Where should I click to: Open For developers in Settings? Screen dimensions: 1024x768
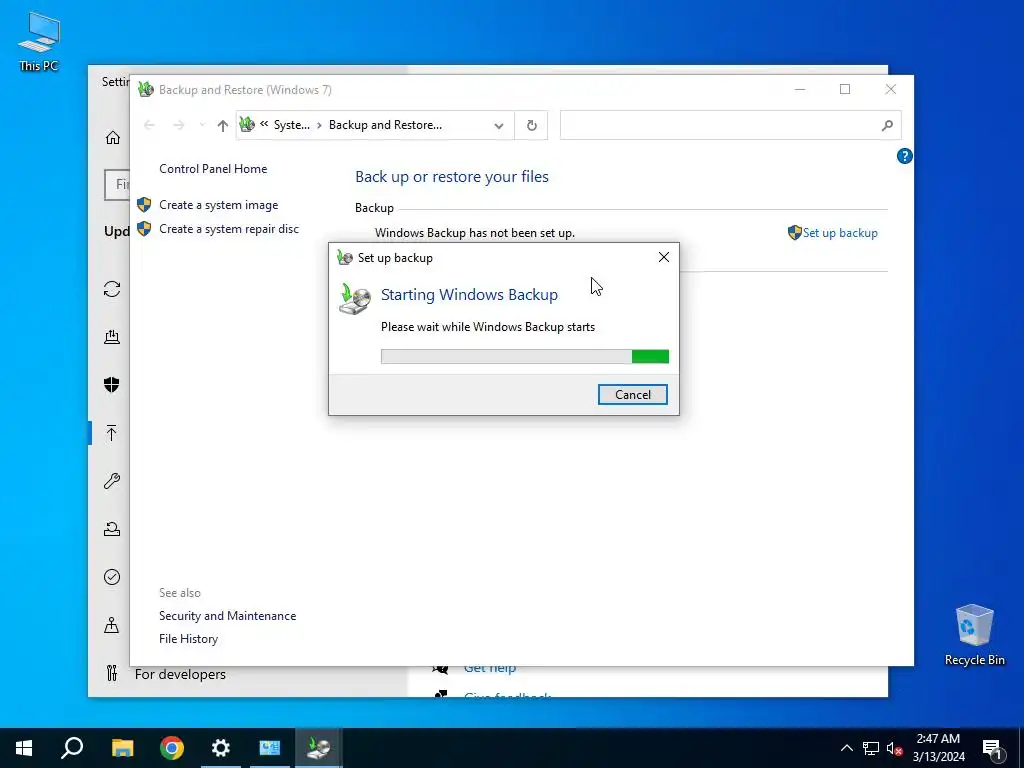(180, 675)
